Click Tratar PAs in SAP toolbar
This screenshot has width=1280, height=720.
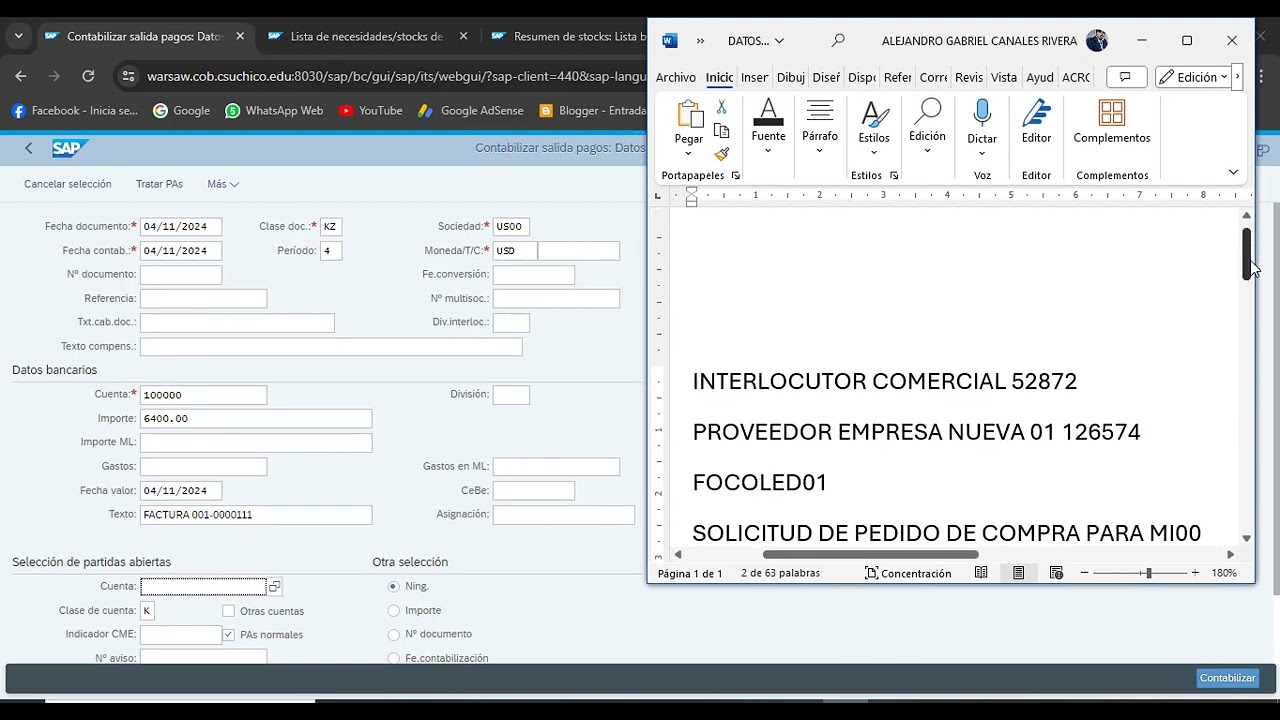pos(159,184)
